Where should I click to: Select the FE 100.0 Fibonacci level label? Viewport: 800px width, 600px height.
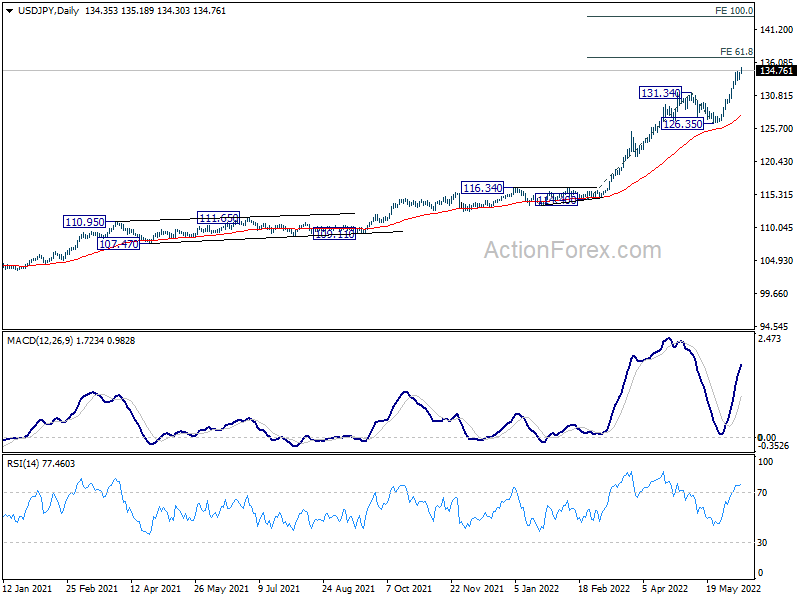coord(734,10)
